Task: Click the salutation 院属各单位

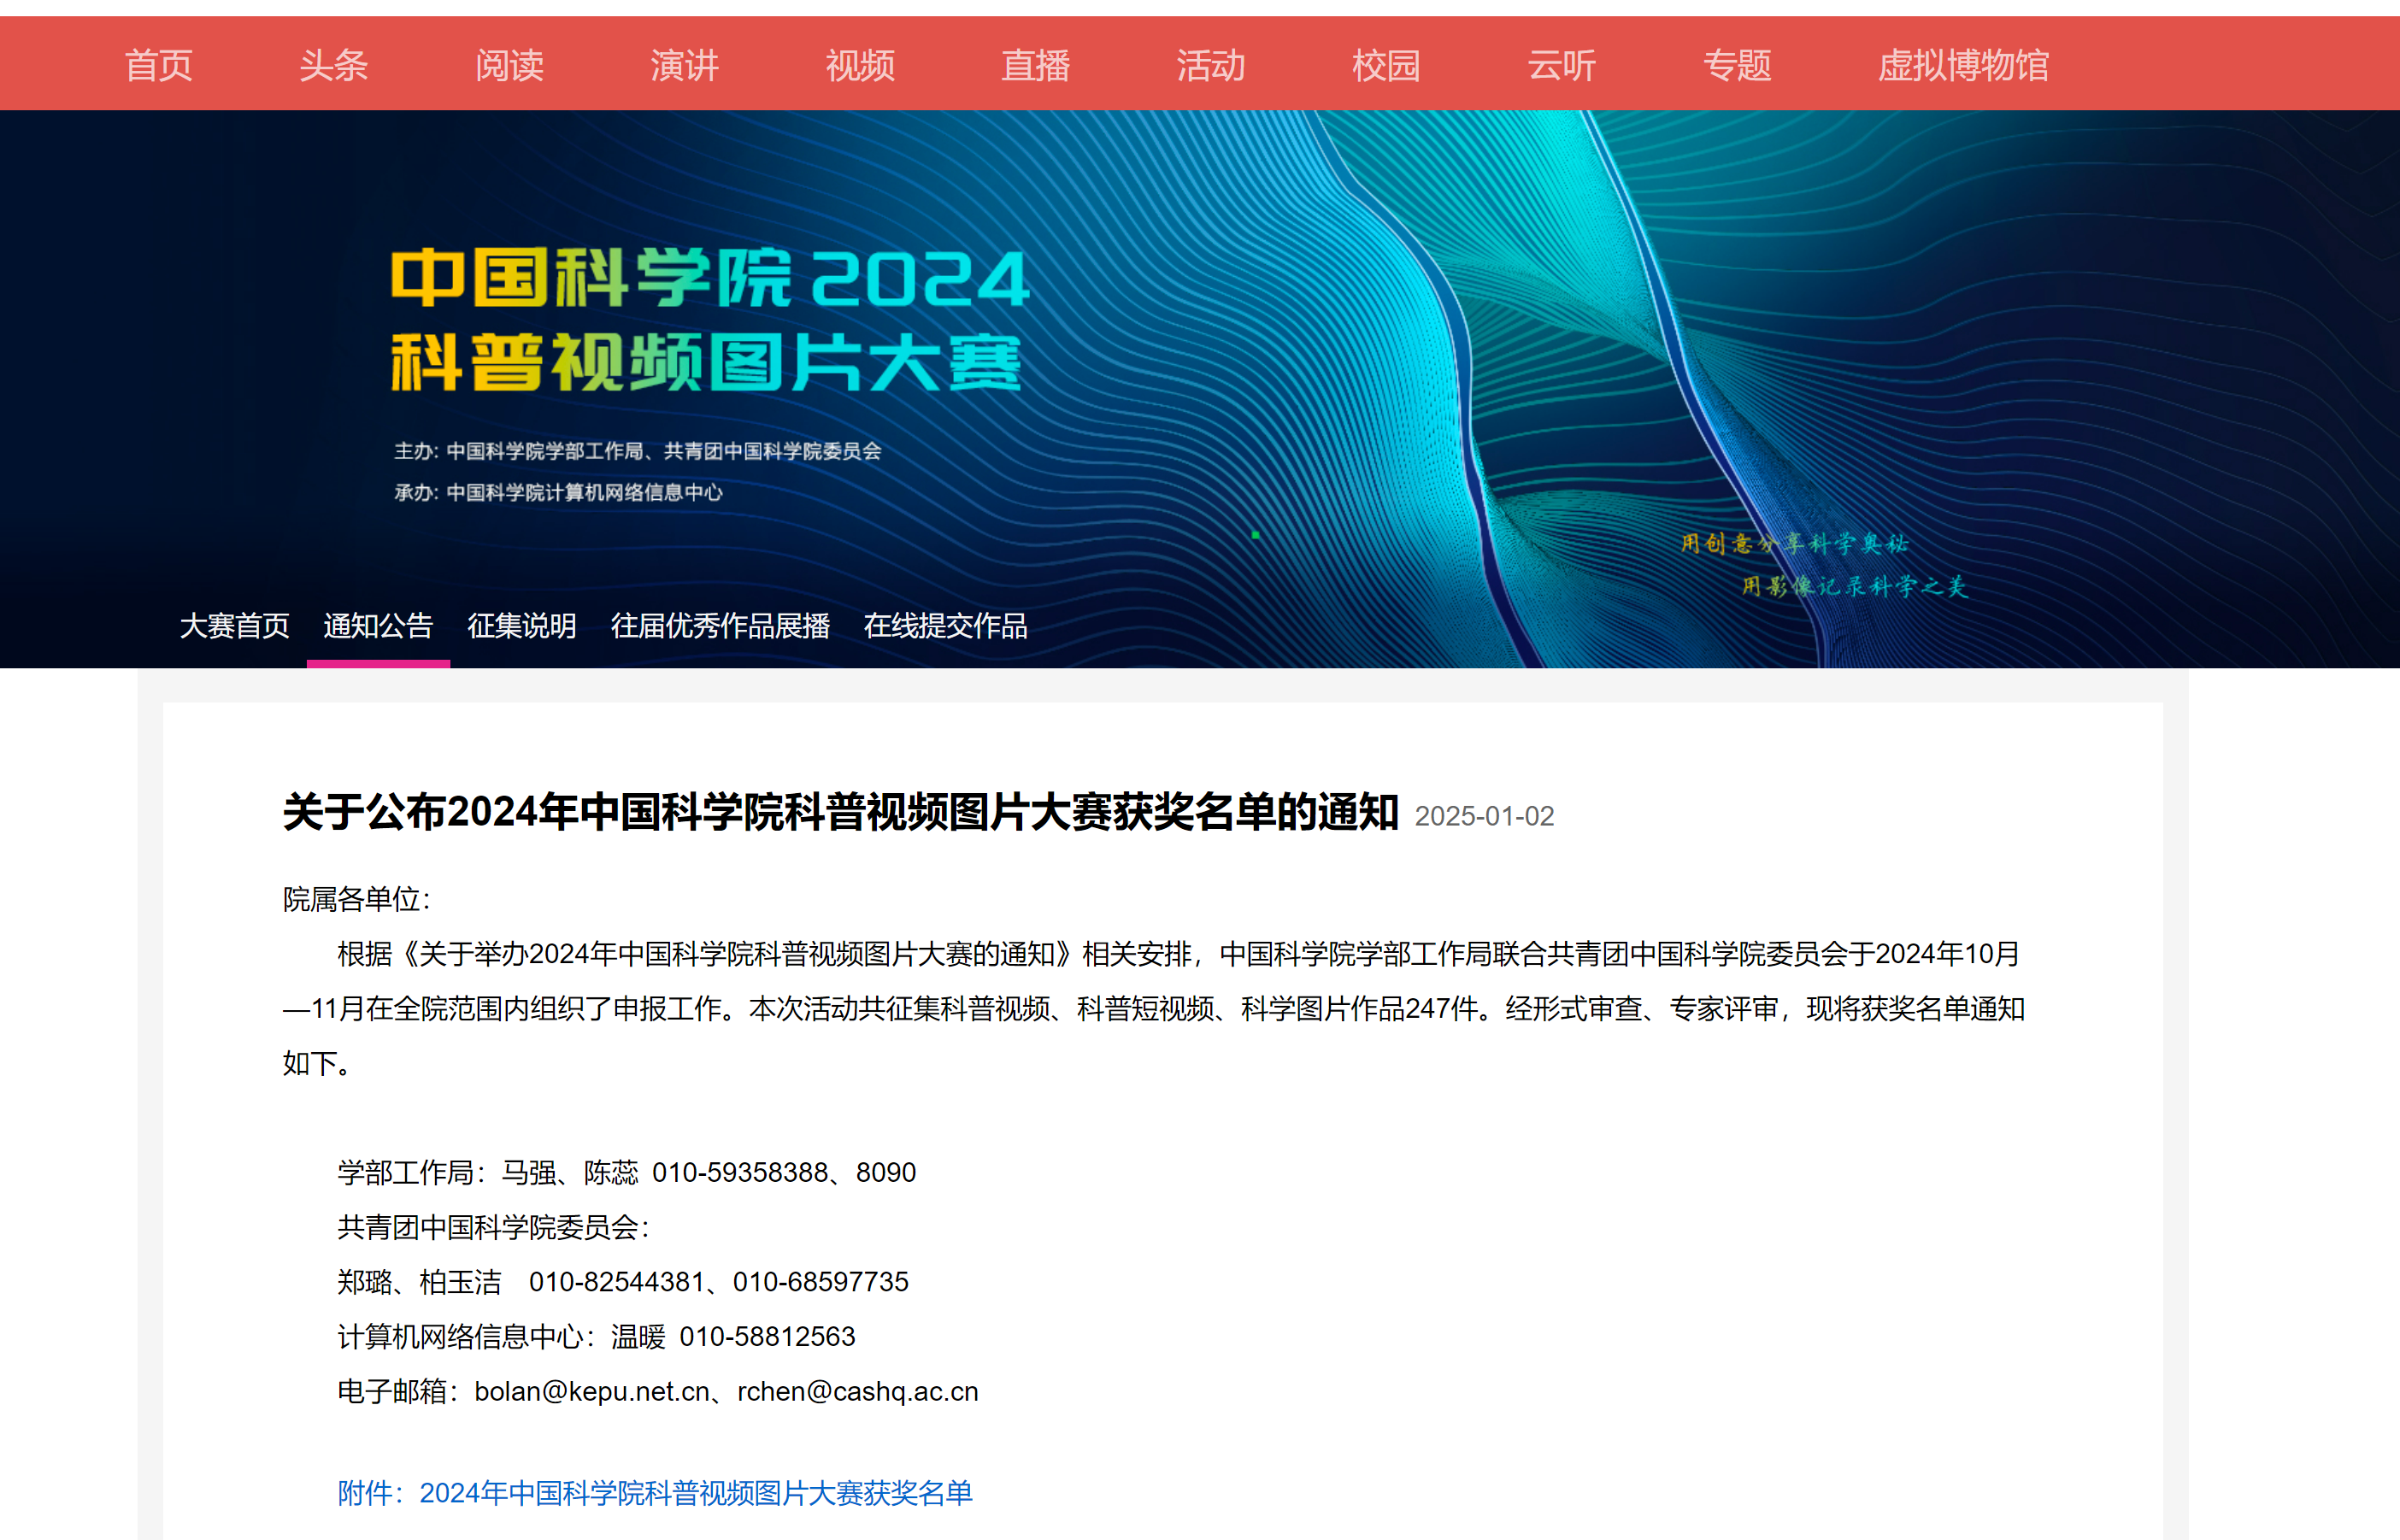Action: tap(356, 899)
